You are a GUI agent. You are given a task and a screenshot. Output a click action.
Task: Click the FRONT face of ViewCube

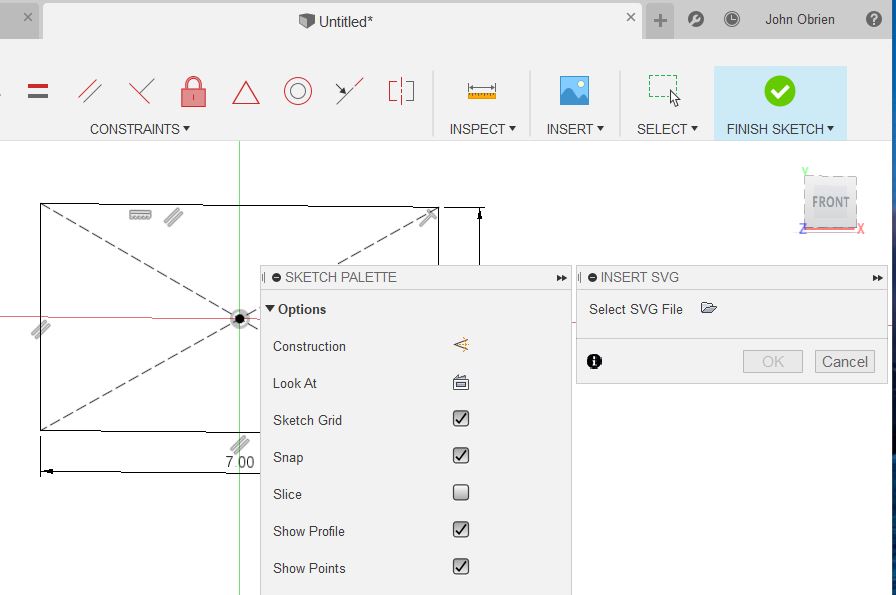(x=830, y=202)
